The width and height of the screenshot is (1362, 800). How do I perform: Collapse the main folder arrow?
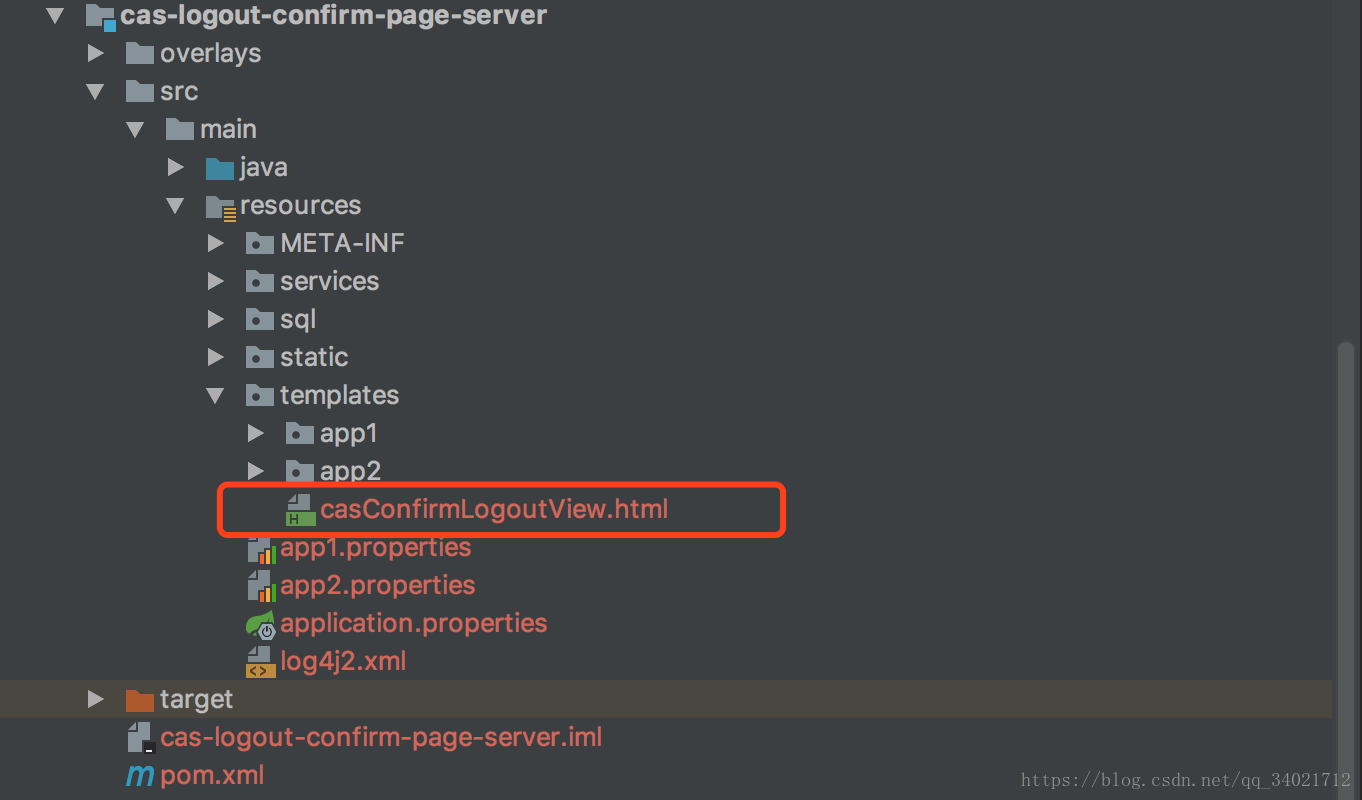click(x=136, y=129)
